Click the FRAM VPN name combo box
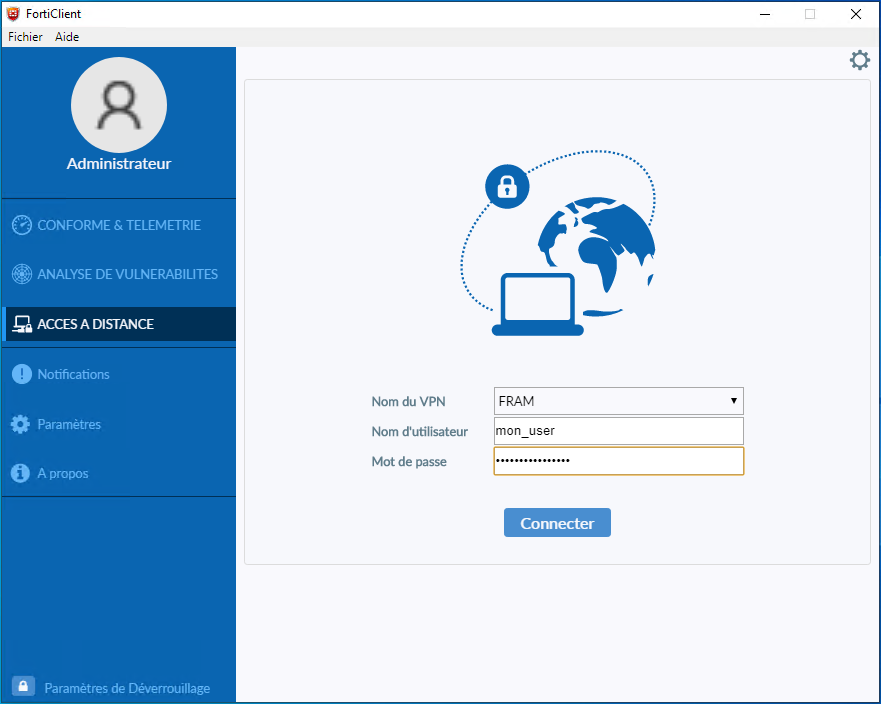The height and width of the screenshot is (704, 881). point(619,401)
